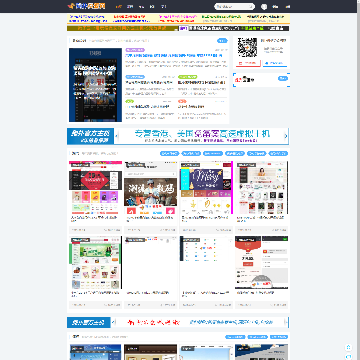Screen dimensions: 360x360
Task: Click the QR code image
Action: point(247,47)
